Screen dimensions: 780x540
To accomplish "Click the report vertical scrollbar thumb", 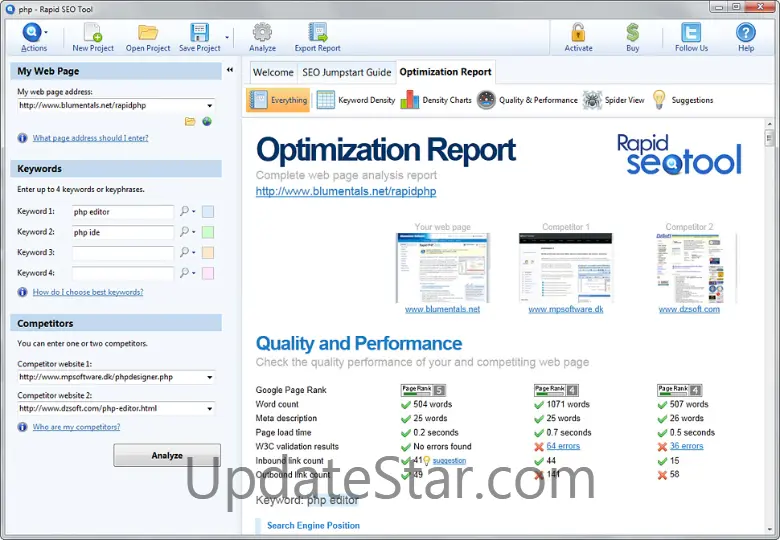I will (x=769, y=138).
